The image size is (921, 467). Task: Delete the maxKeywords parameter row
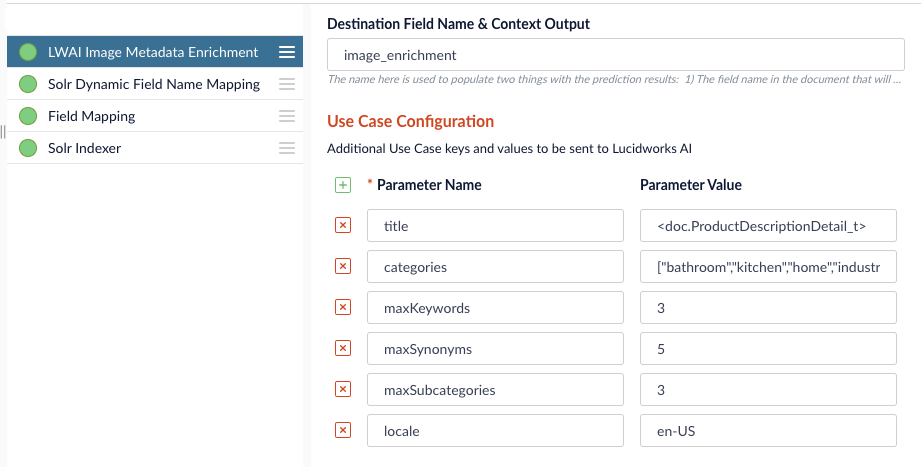pos(343,307)
